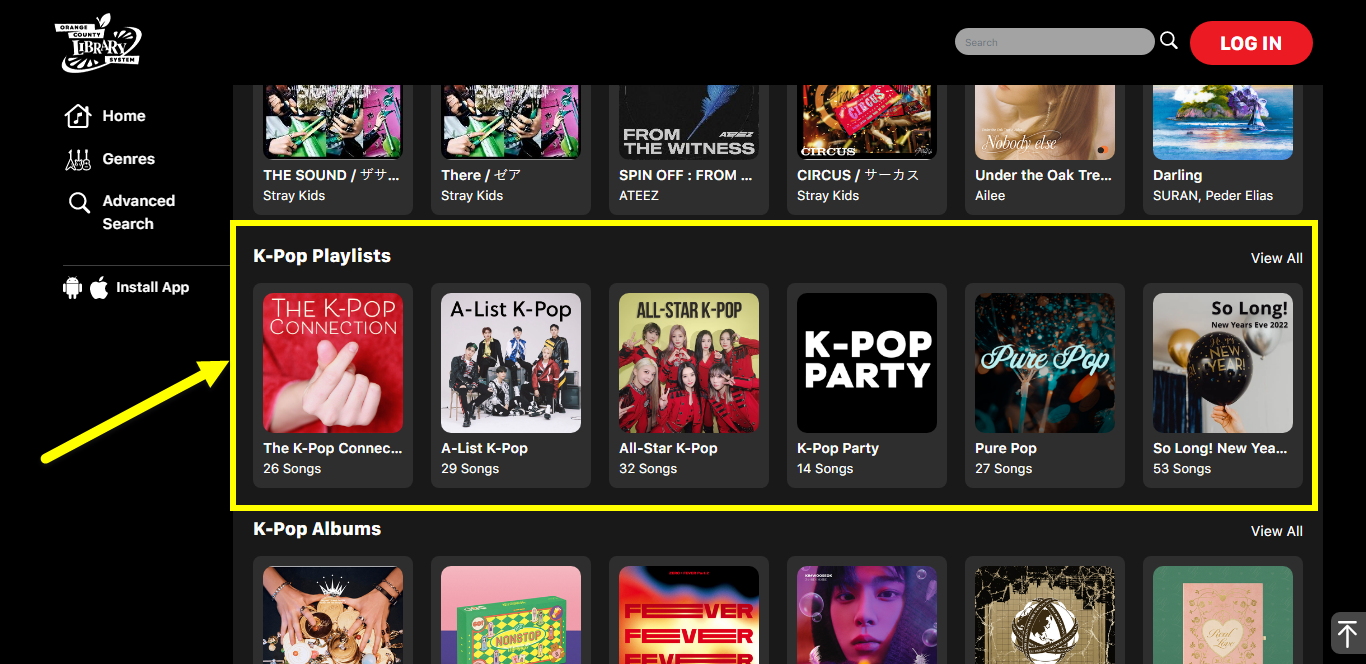
Task: Open the K-Pop Party playlist
Action: coord(867,385)
